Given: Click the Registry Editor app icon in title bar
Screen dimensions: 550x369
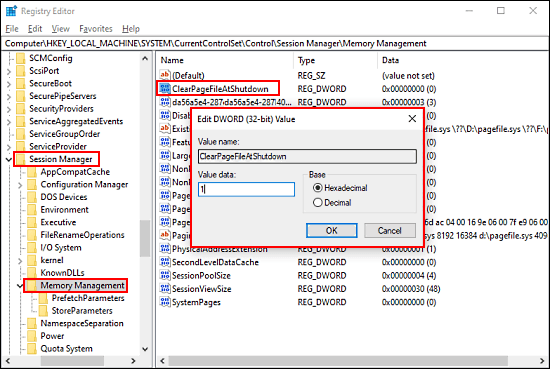Looking at the screenshot, I should pyautogui.click(x=11, y=11).
